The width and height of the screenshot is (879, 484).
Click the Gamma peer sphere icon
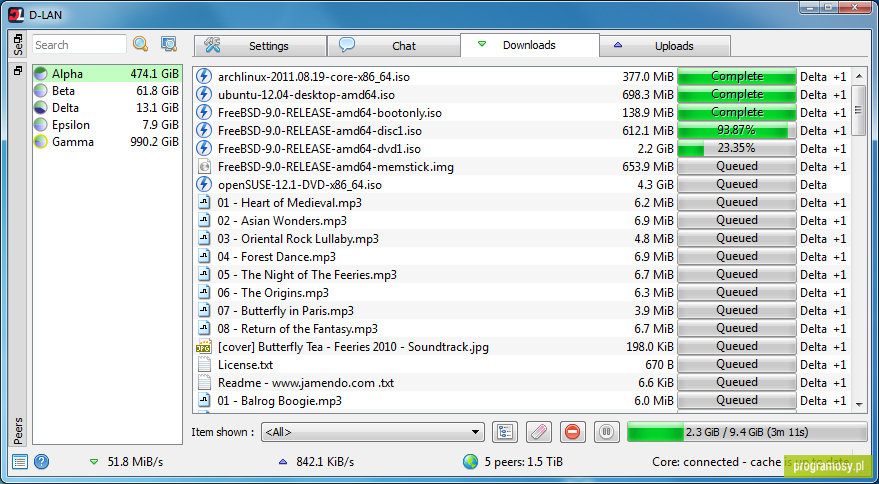point(40,142)
